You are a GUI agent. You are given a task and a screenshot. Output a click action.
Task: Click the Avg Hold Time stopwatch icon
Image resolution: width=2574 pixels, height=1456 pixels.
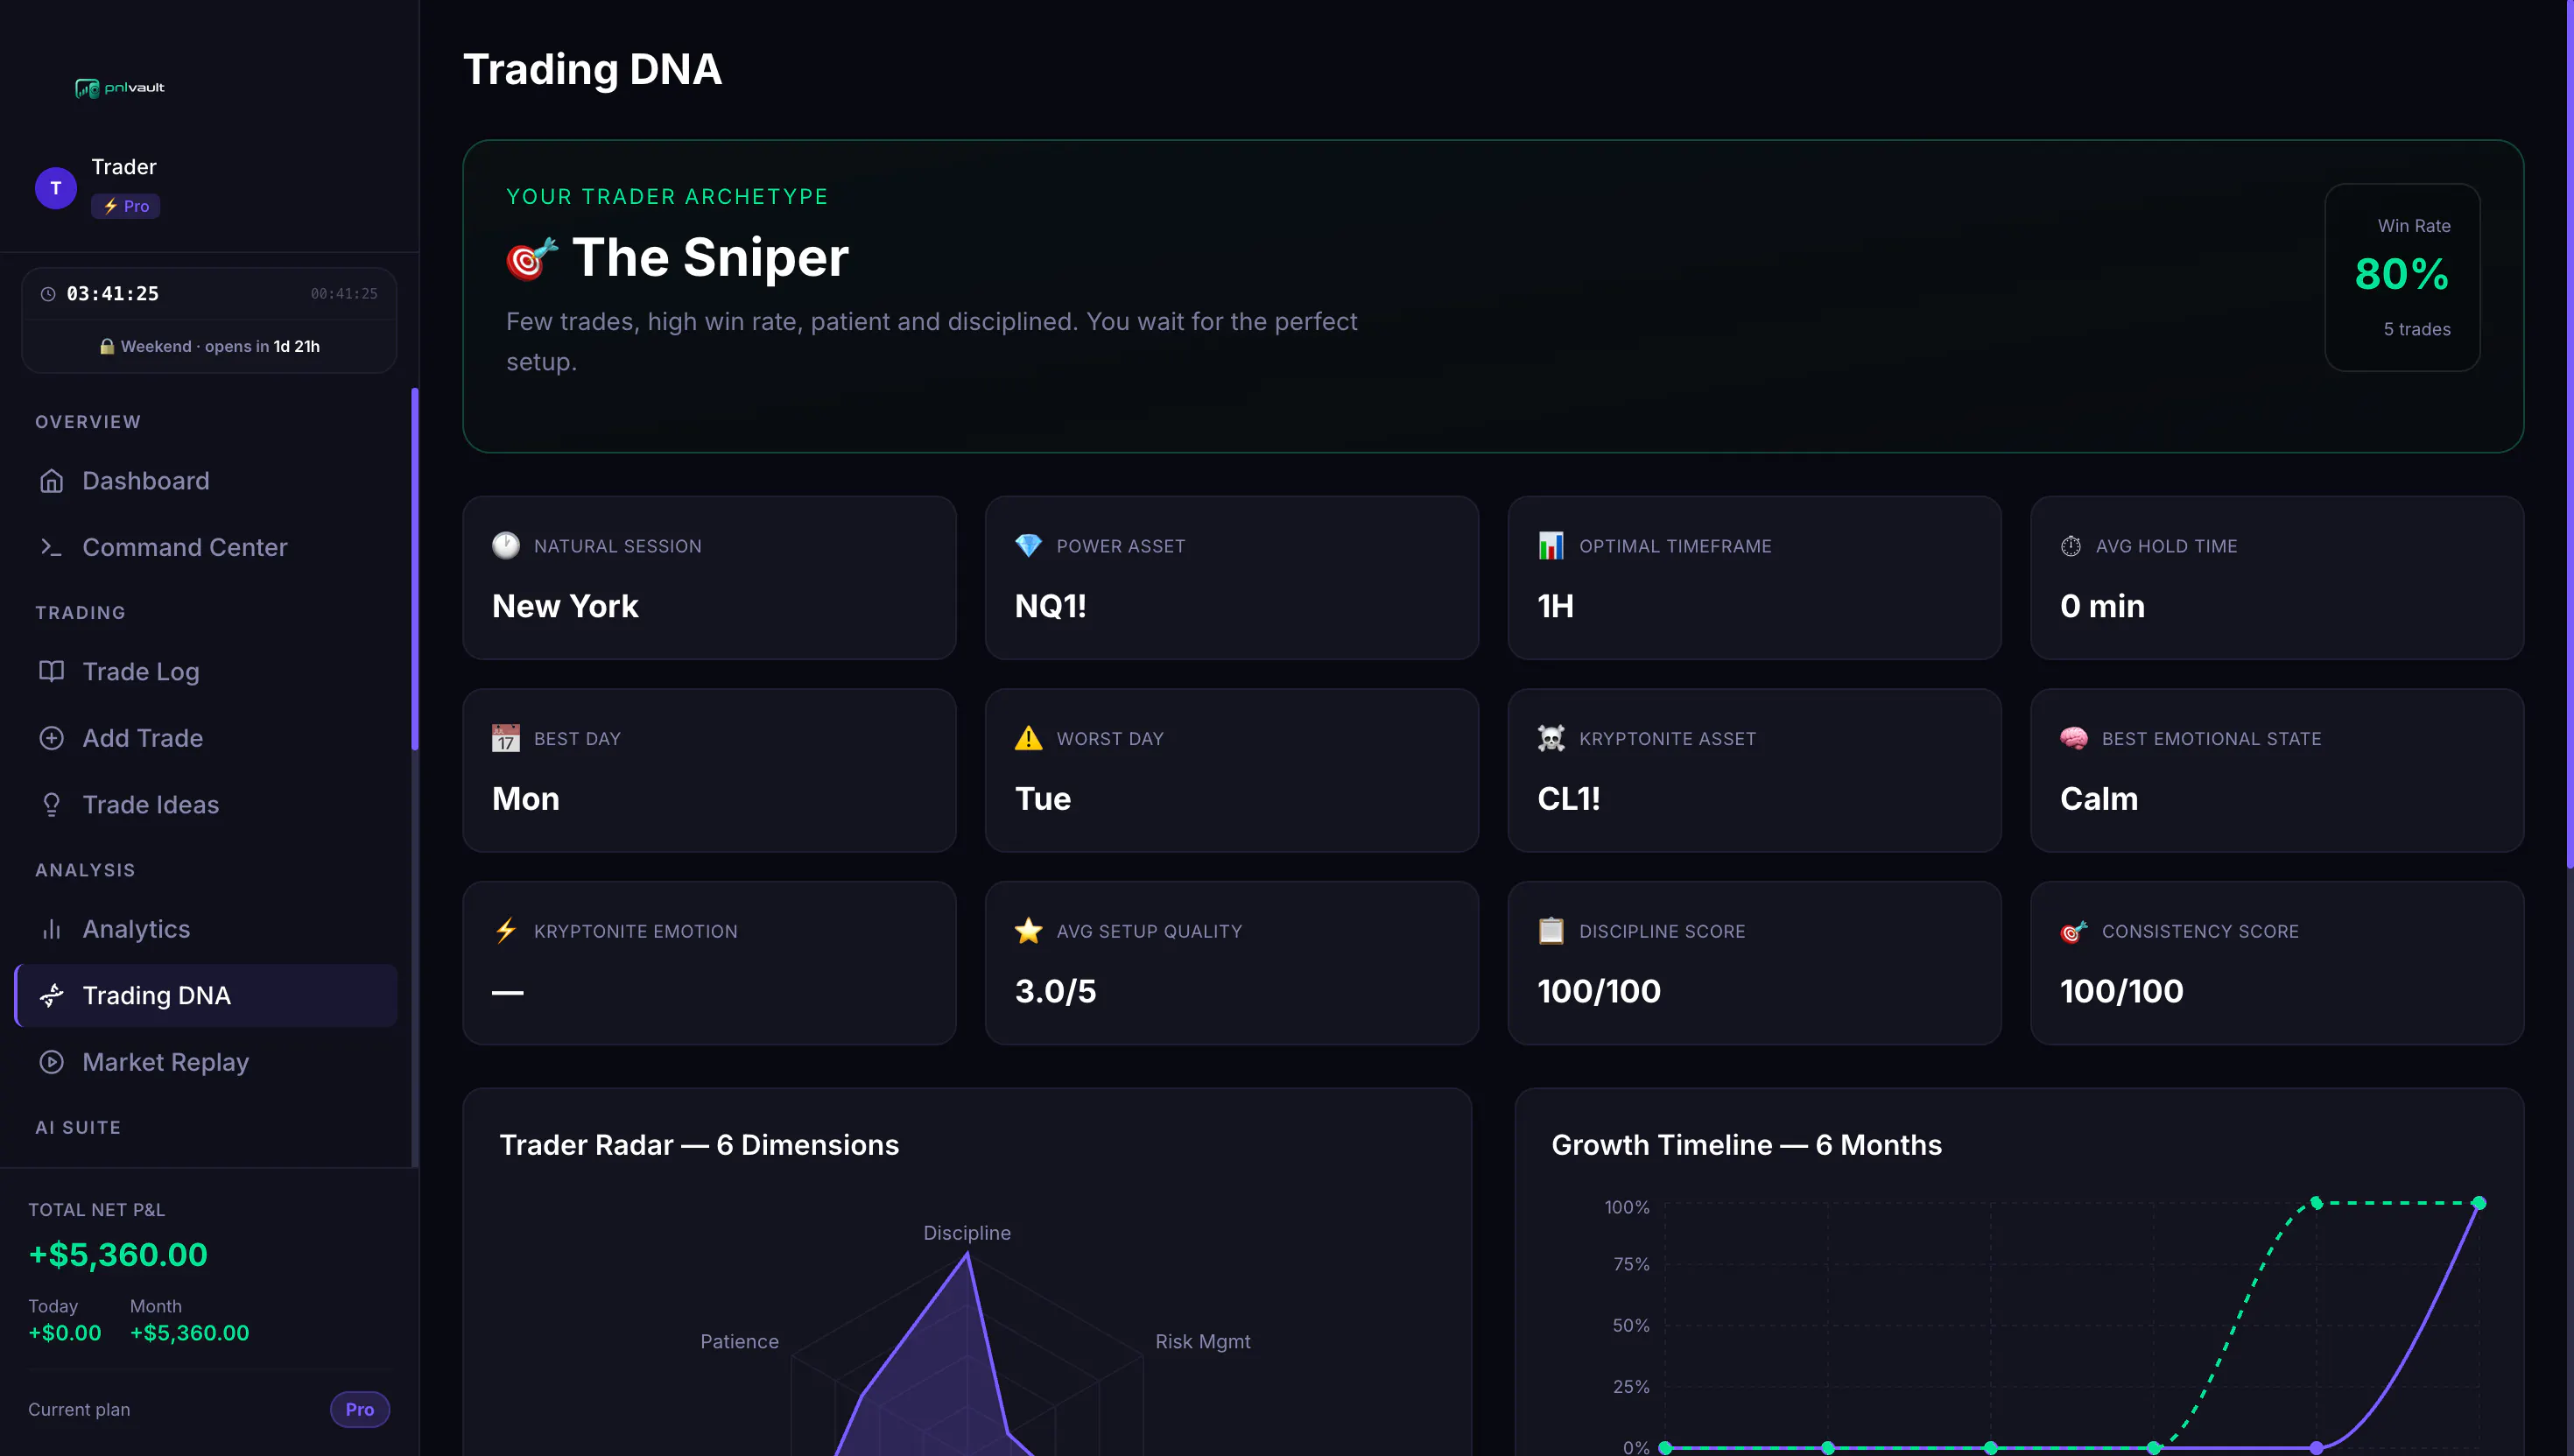[x=2070, y=546]
